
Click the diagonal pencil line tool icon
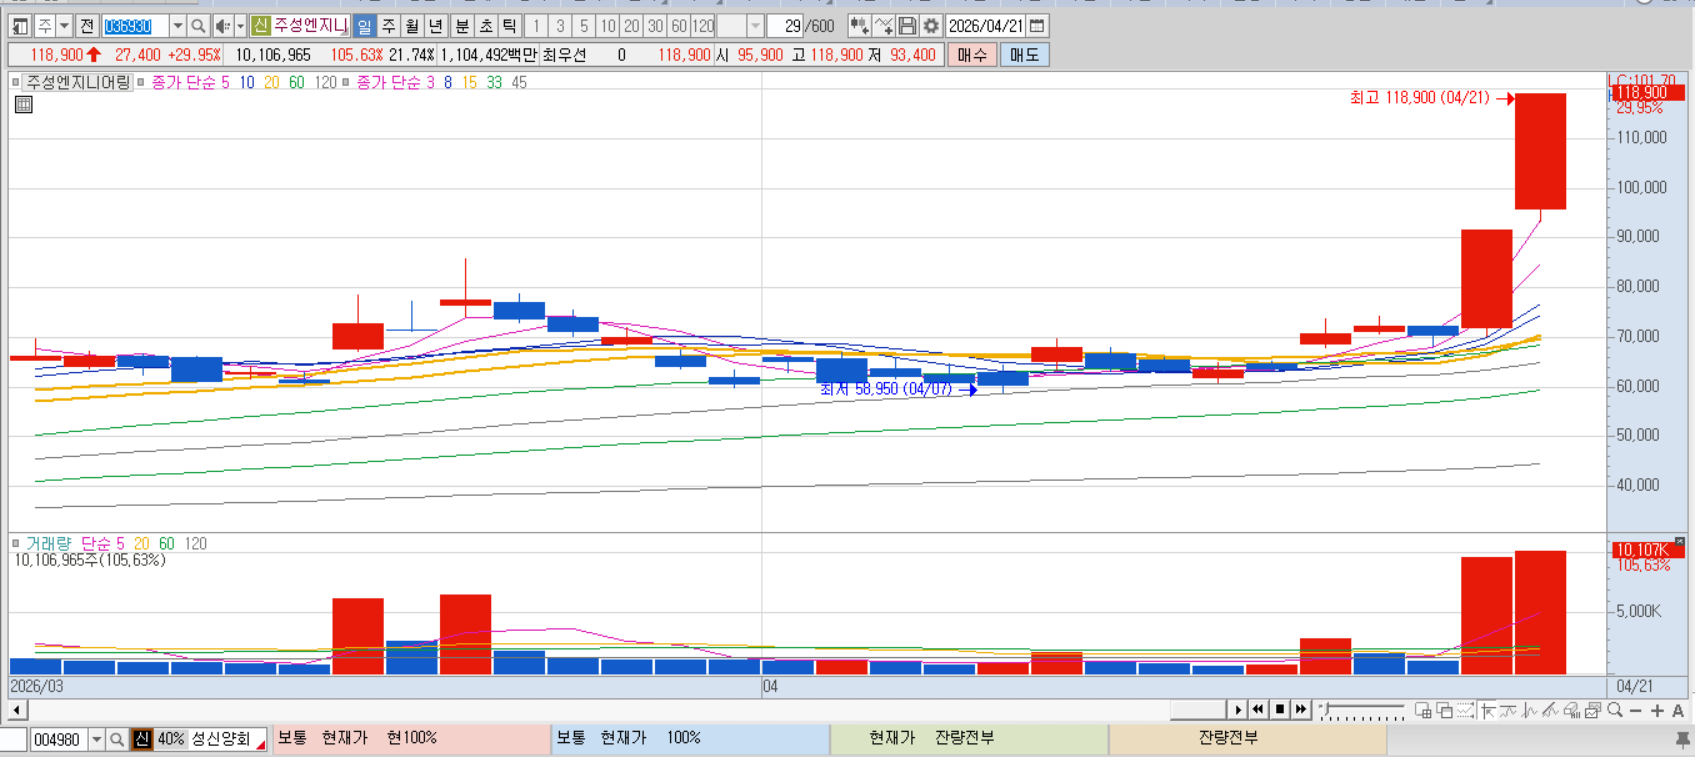coord(1550,710)
